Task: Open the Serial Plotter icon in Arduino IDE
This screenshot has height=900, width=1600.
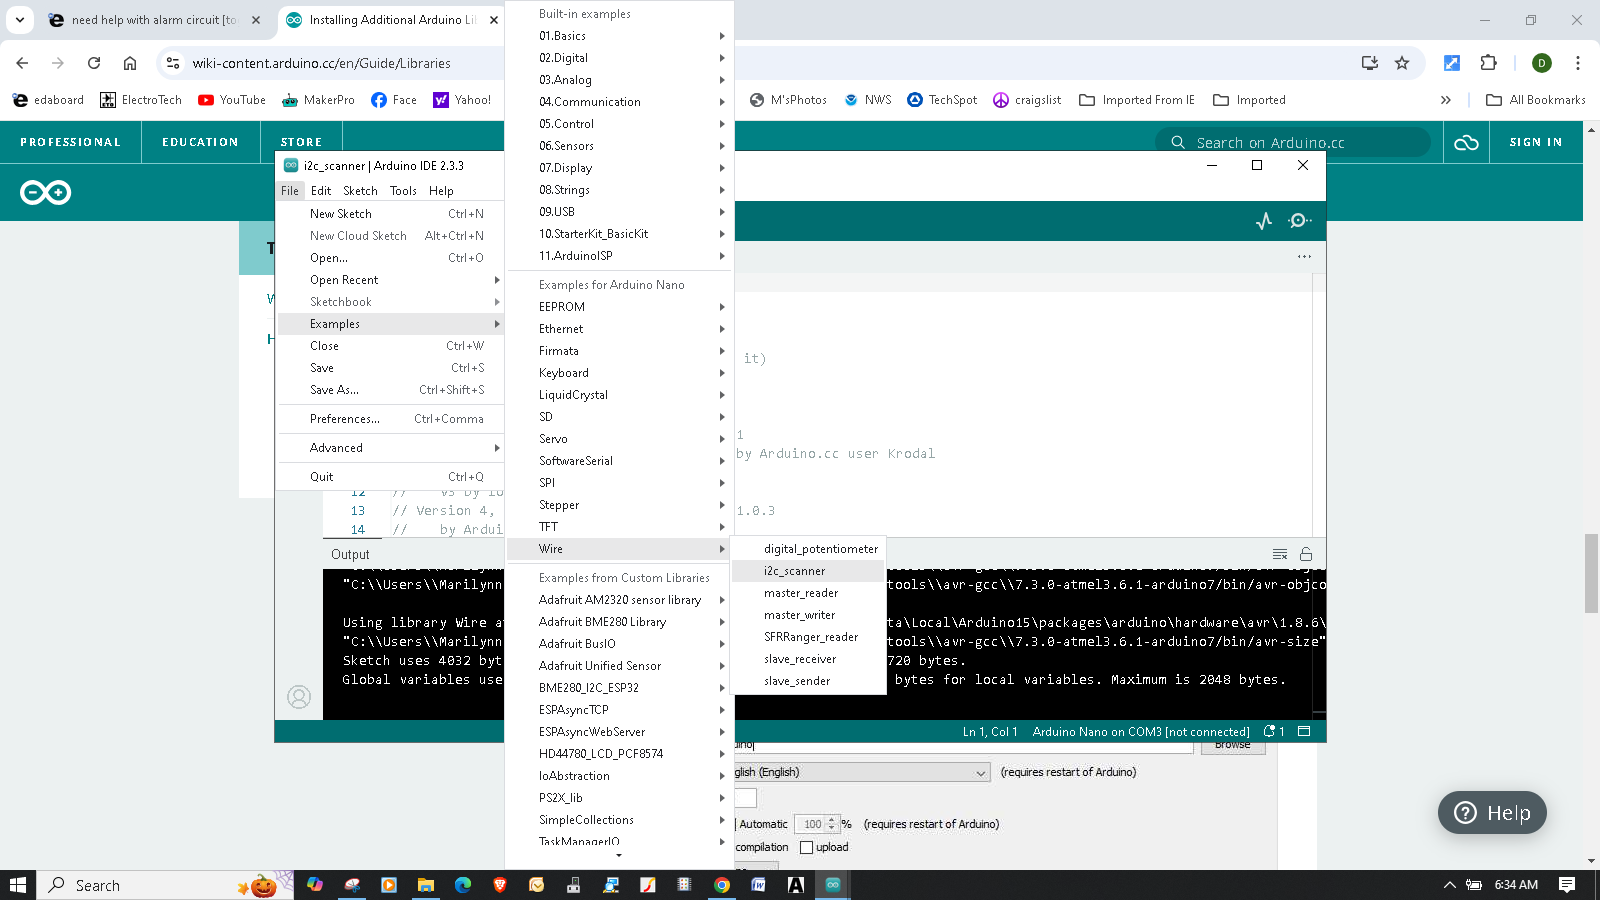Action: (1264, 221)
